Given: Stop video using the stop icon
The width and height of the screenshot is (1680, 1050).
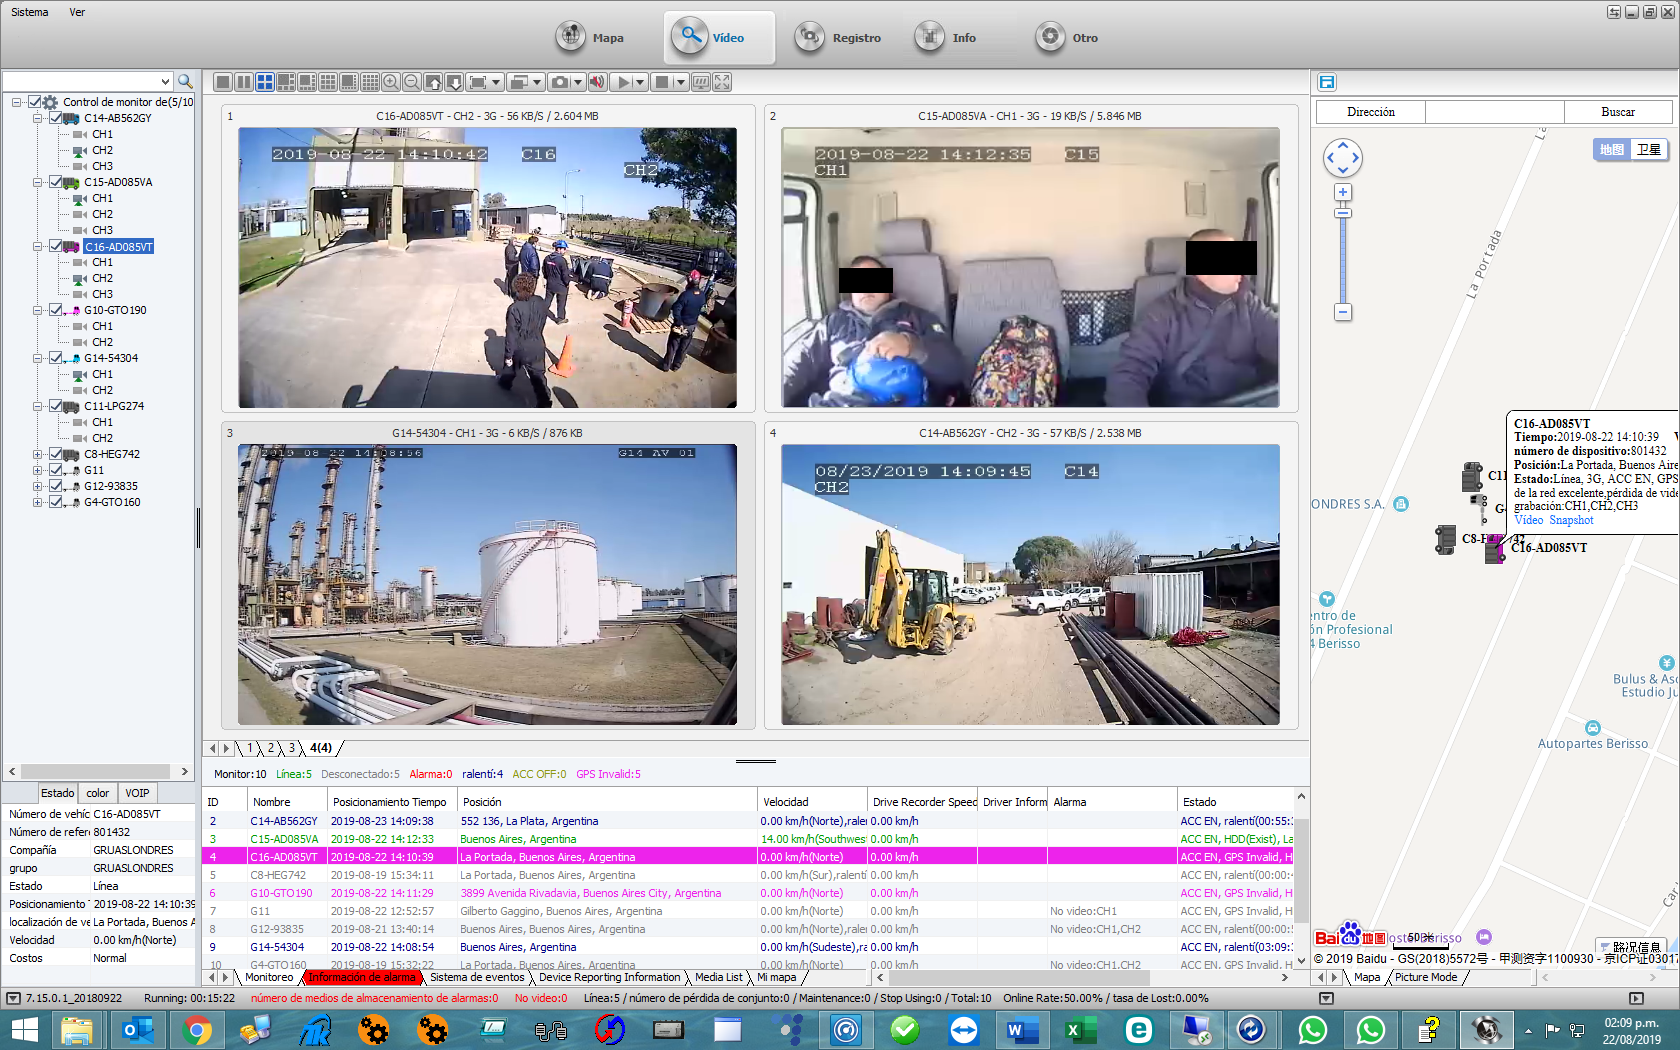Looking at the screenshot, I should 662,82.
